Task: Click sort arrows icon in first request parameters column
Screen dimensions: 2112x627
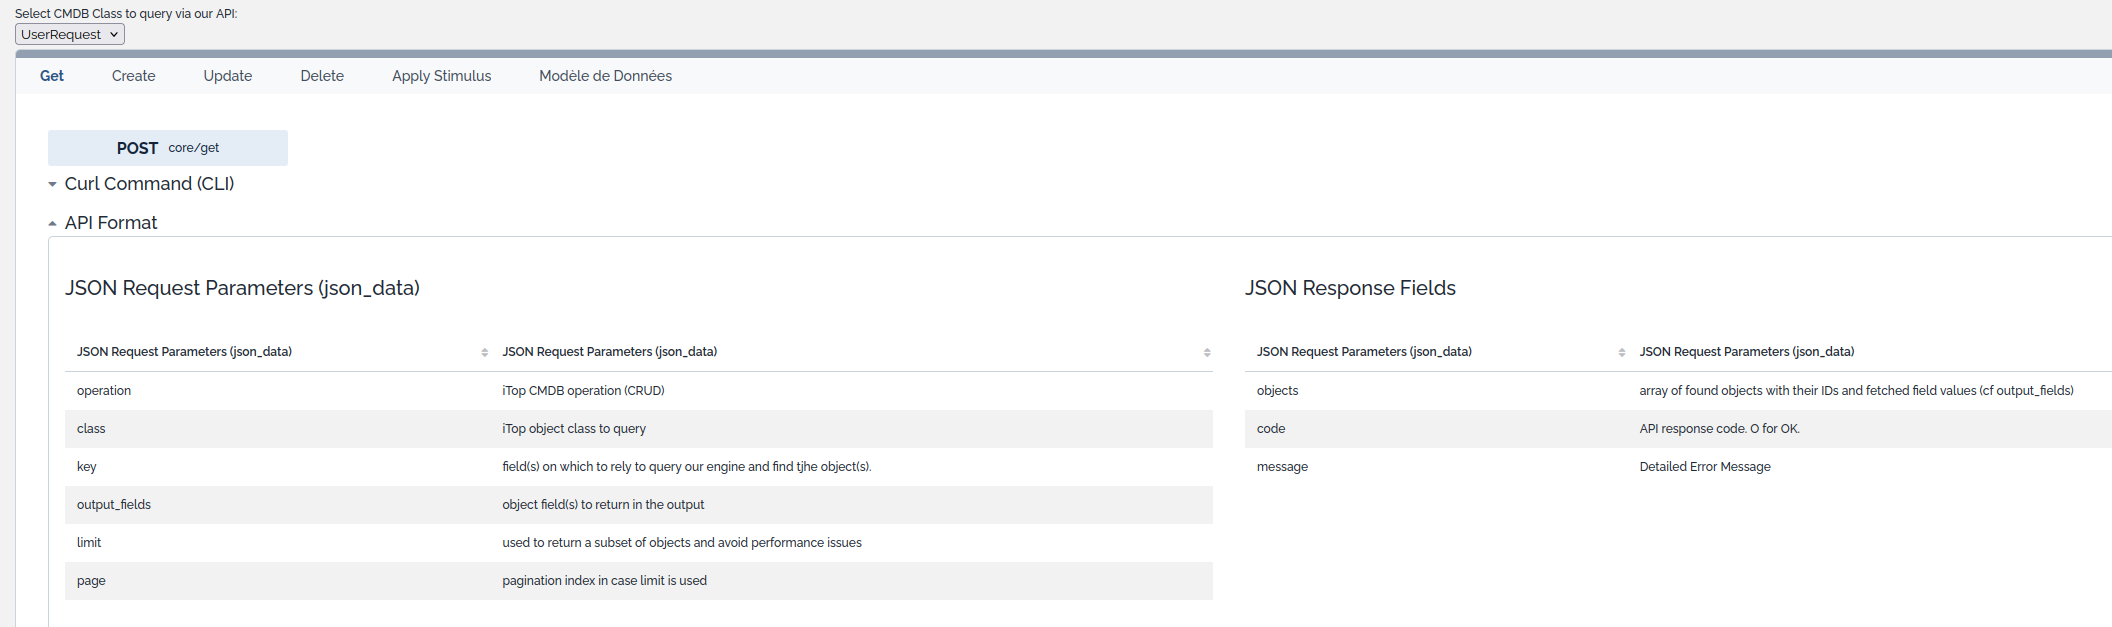Action: point(484,353)
